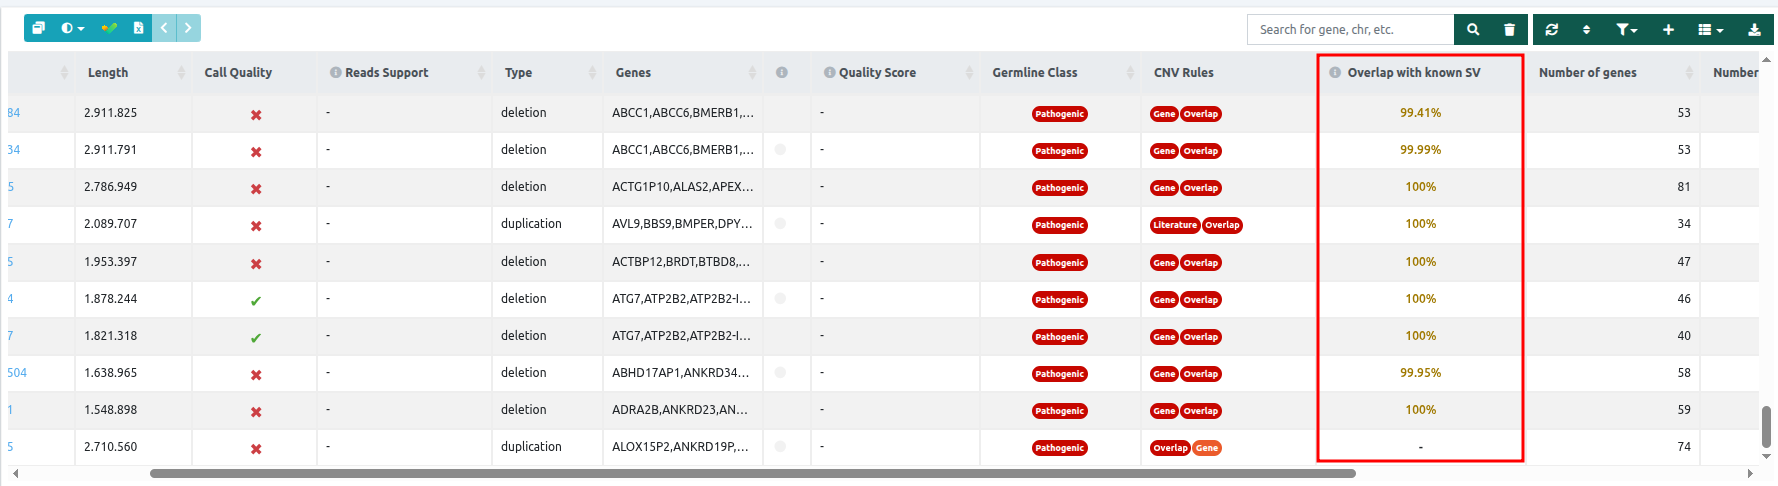Click the gene search input field
1778x486 pixels.
tap(1350, 30)
